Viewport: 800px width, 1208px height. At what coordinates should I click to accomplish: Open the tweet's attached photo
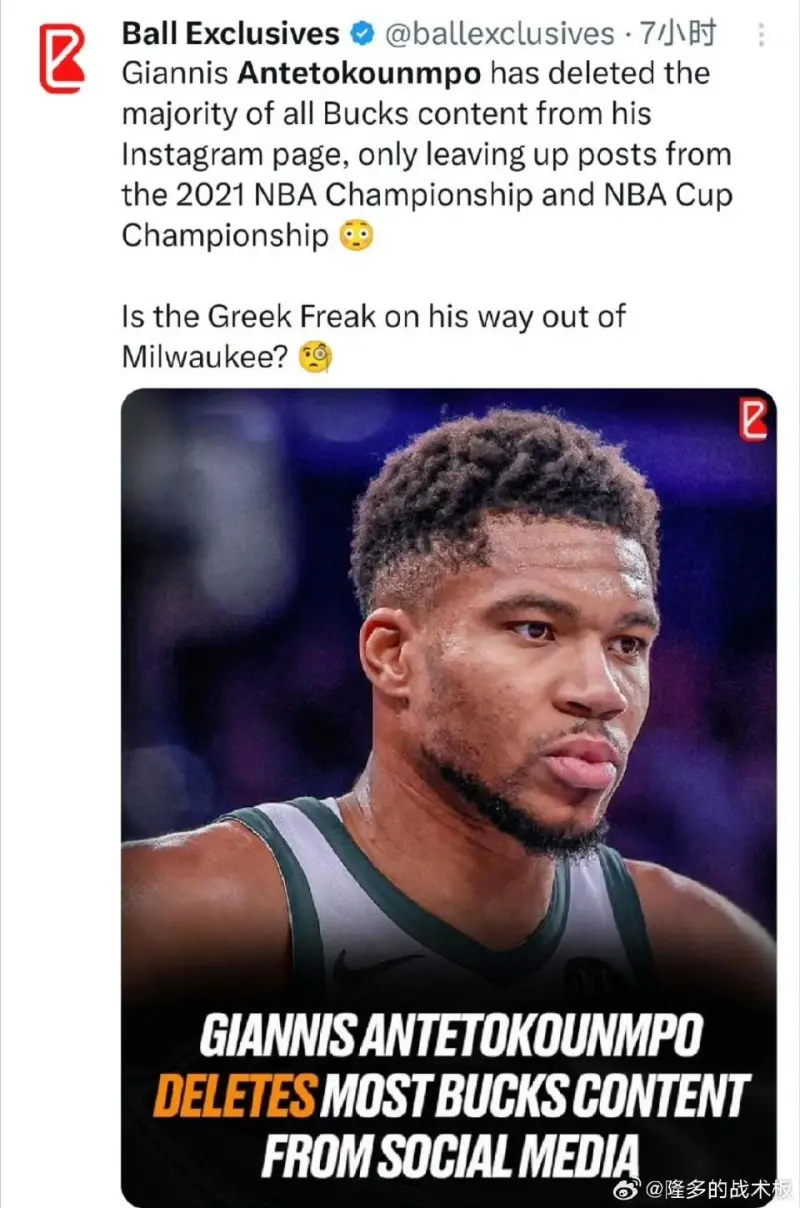448,700
